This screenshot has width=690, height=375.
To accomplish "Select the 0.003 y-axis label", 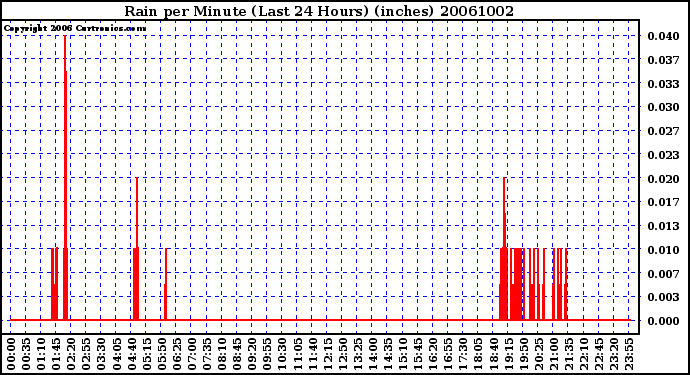I will [663, 298].
